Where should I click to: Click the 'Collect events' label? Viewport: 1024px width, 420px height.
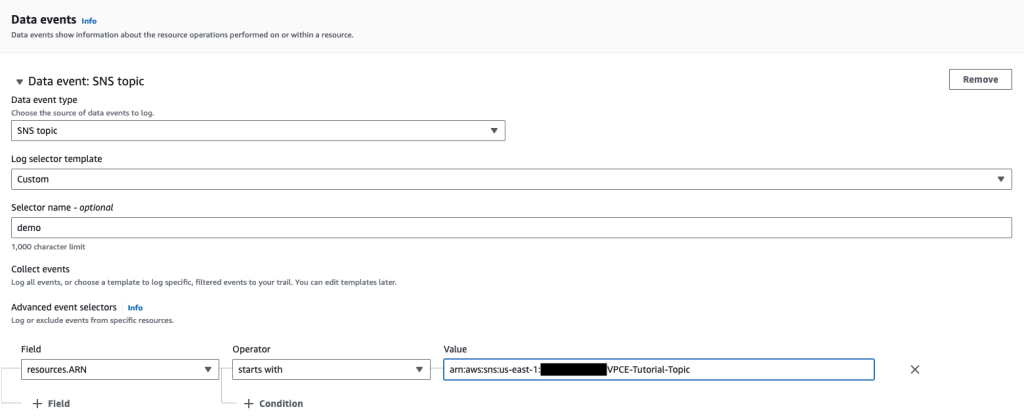(x=40, y=269)
